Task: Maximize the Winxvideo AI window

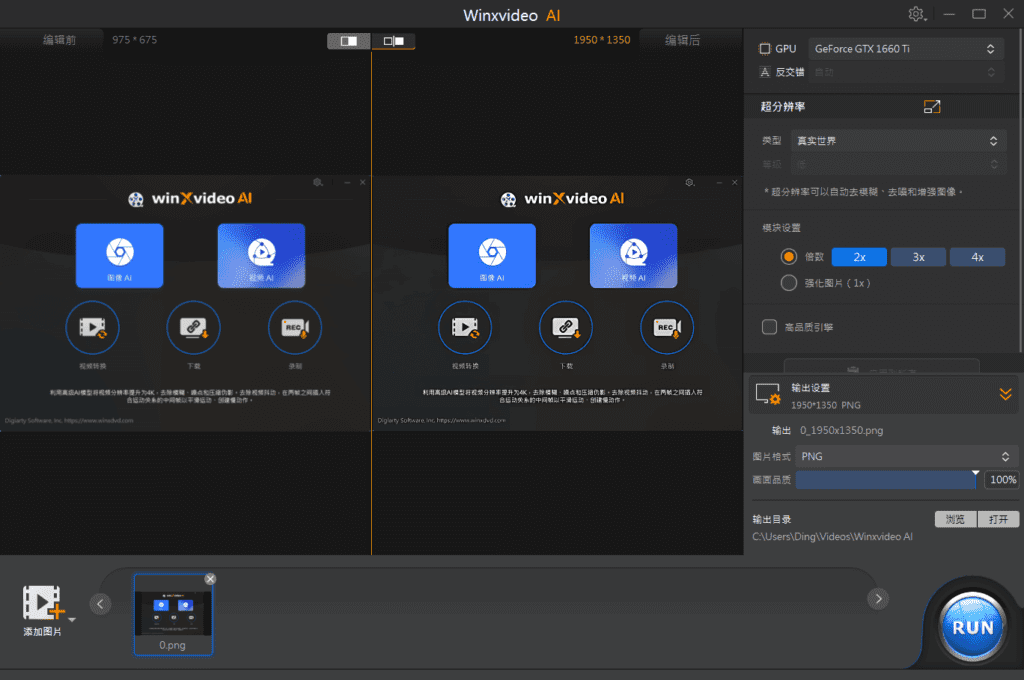Action: 978,14
